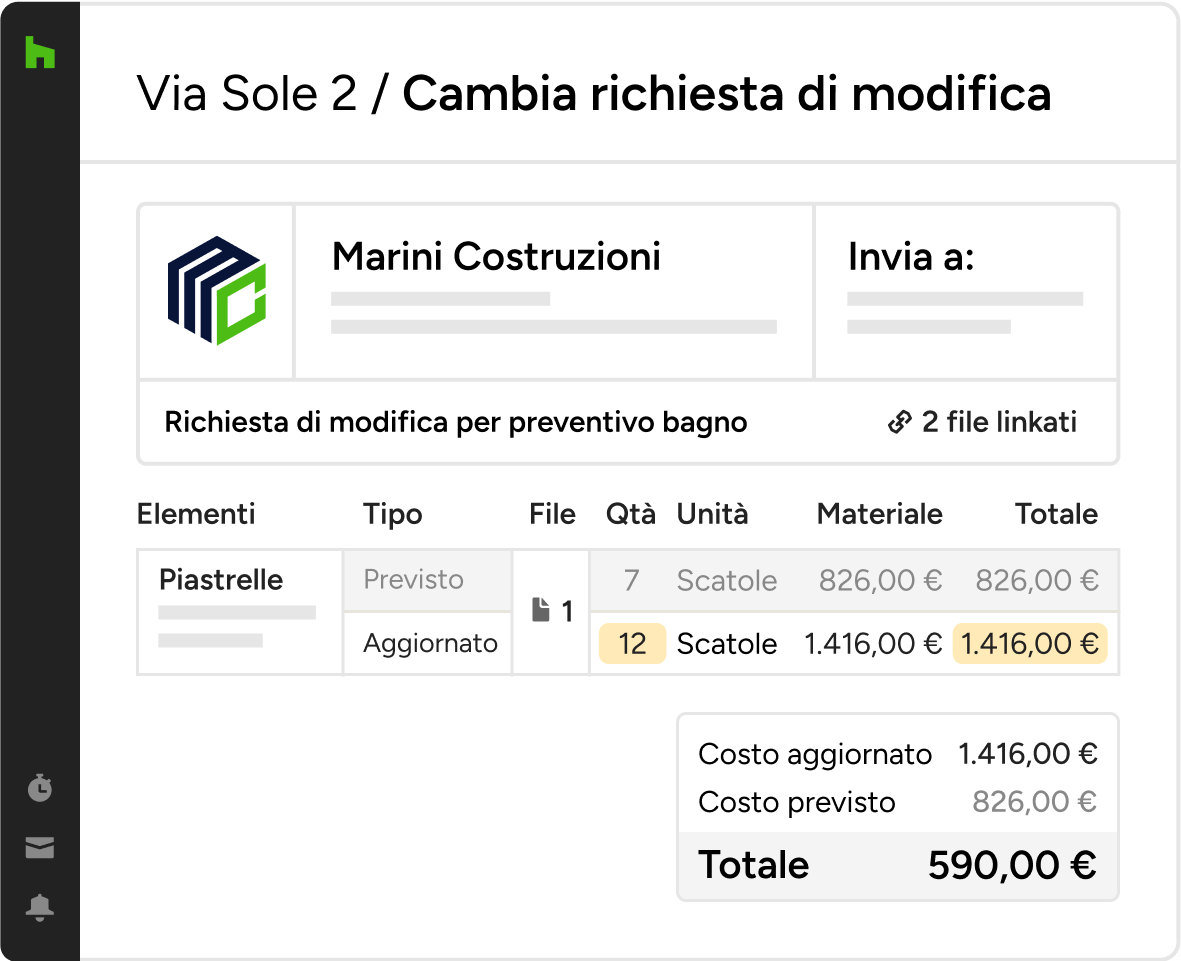Open the mail inbox icon in sidebar

click(x=40, y=849)
